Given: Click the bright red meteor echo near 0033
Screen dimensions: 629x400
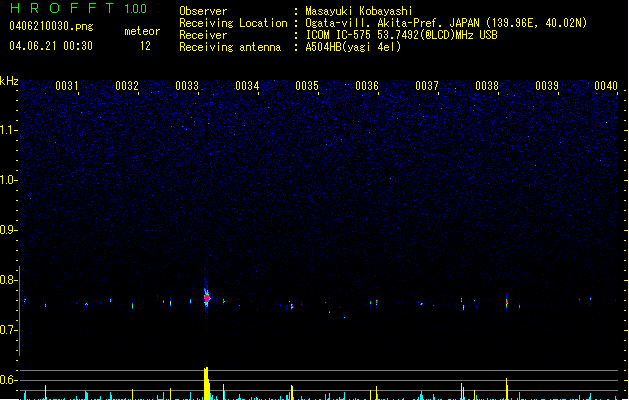Looking at the screenshot, I should pos(207,298).
